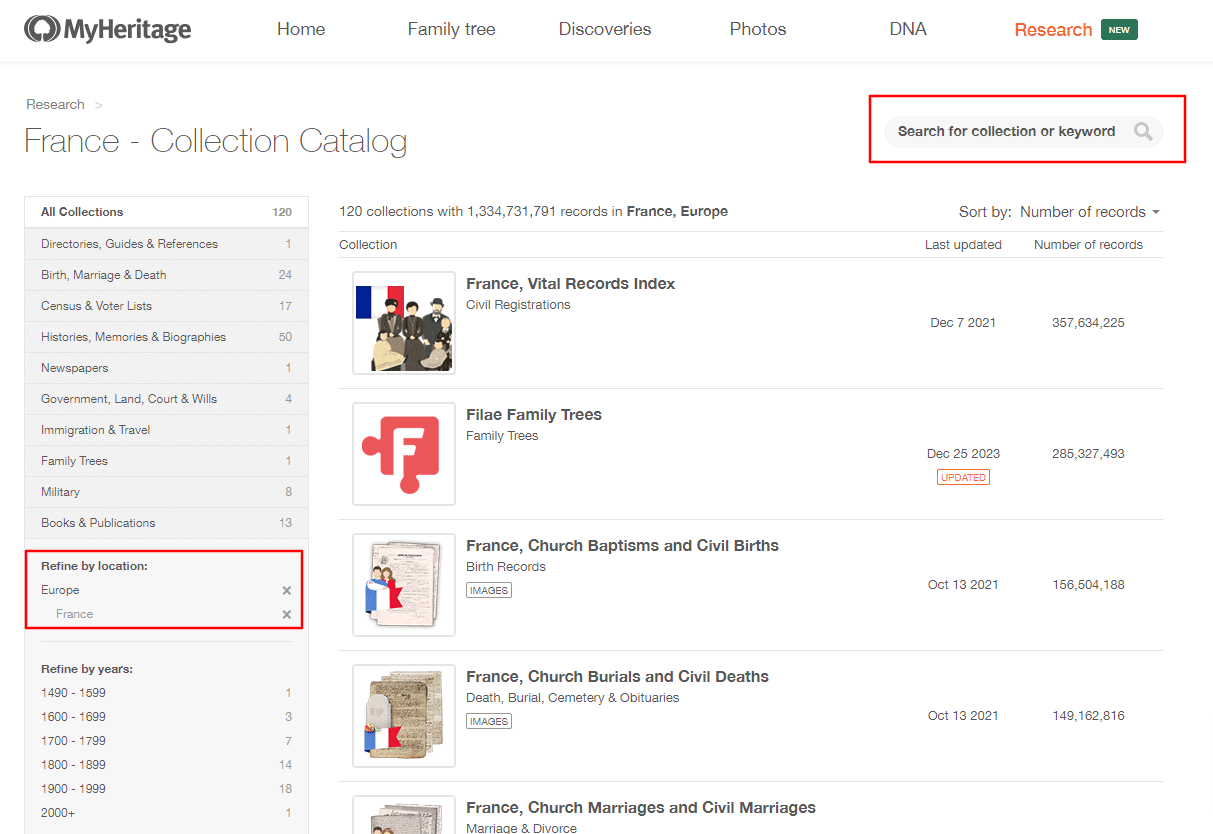Click the NEW badge beside Research
This screenshot has width=1213, height=834.
[1119, 30]
